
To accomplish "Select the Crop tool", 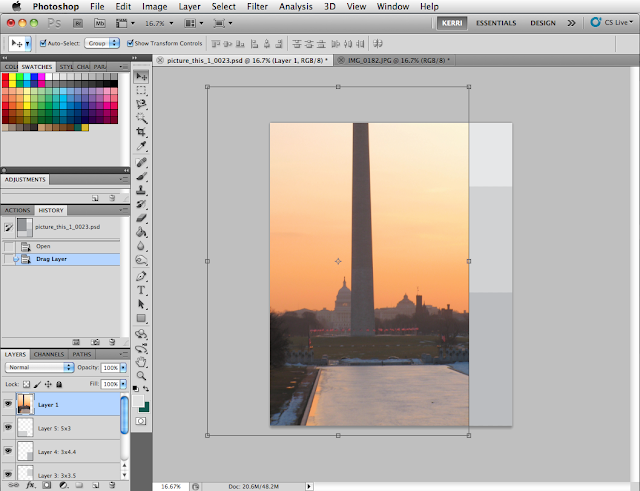I will click(142, 132).
